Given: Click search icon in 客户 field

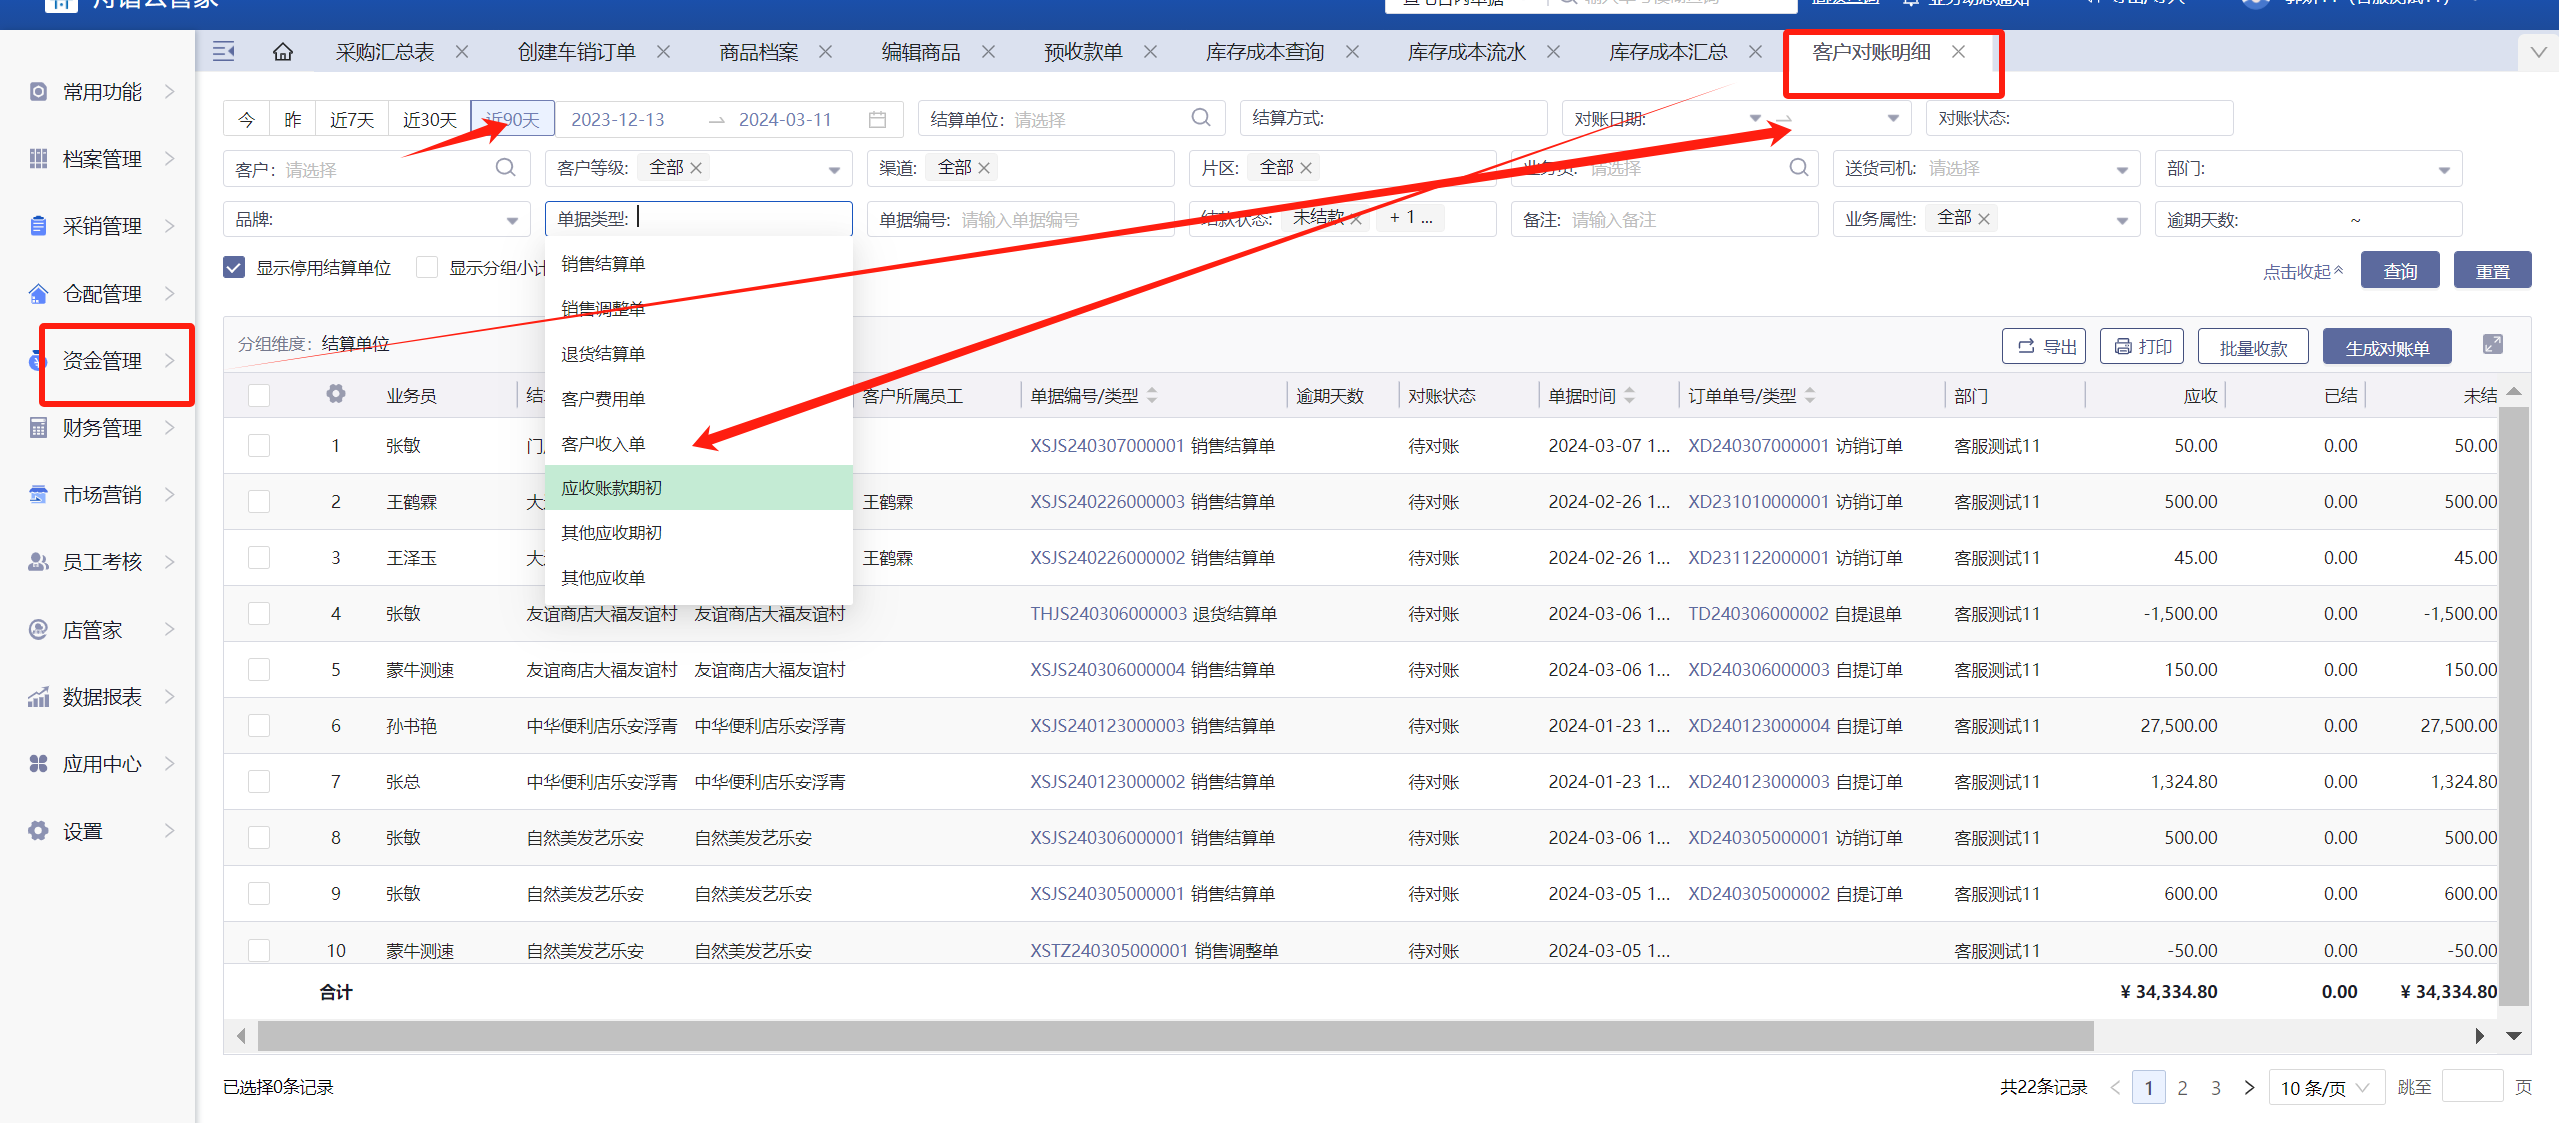Looking at the screenshot, I should [506, 168].
